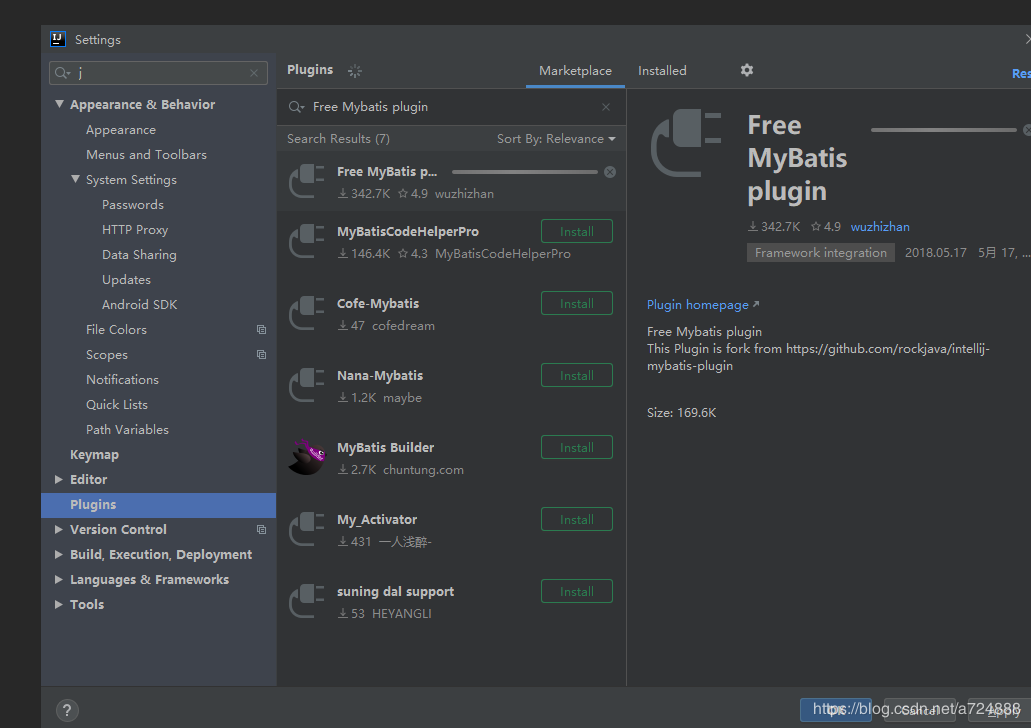Open the Sort By: Relevance dropdown

(x=556, y=139)
